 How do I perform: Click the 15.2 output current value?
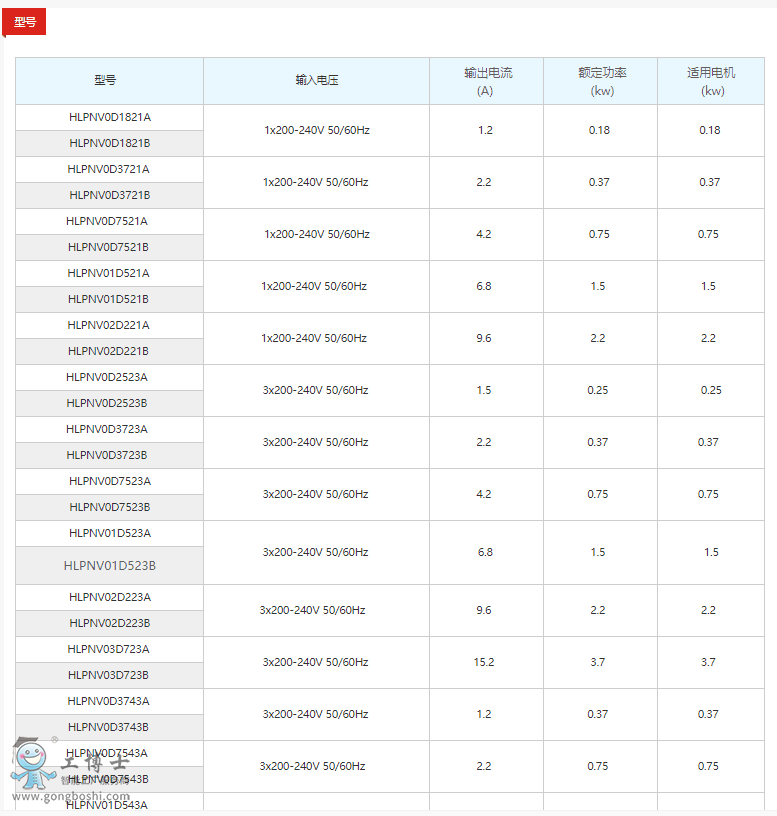point(484,662)
